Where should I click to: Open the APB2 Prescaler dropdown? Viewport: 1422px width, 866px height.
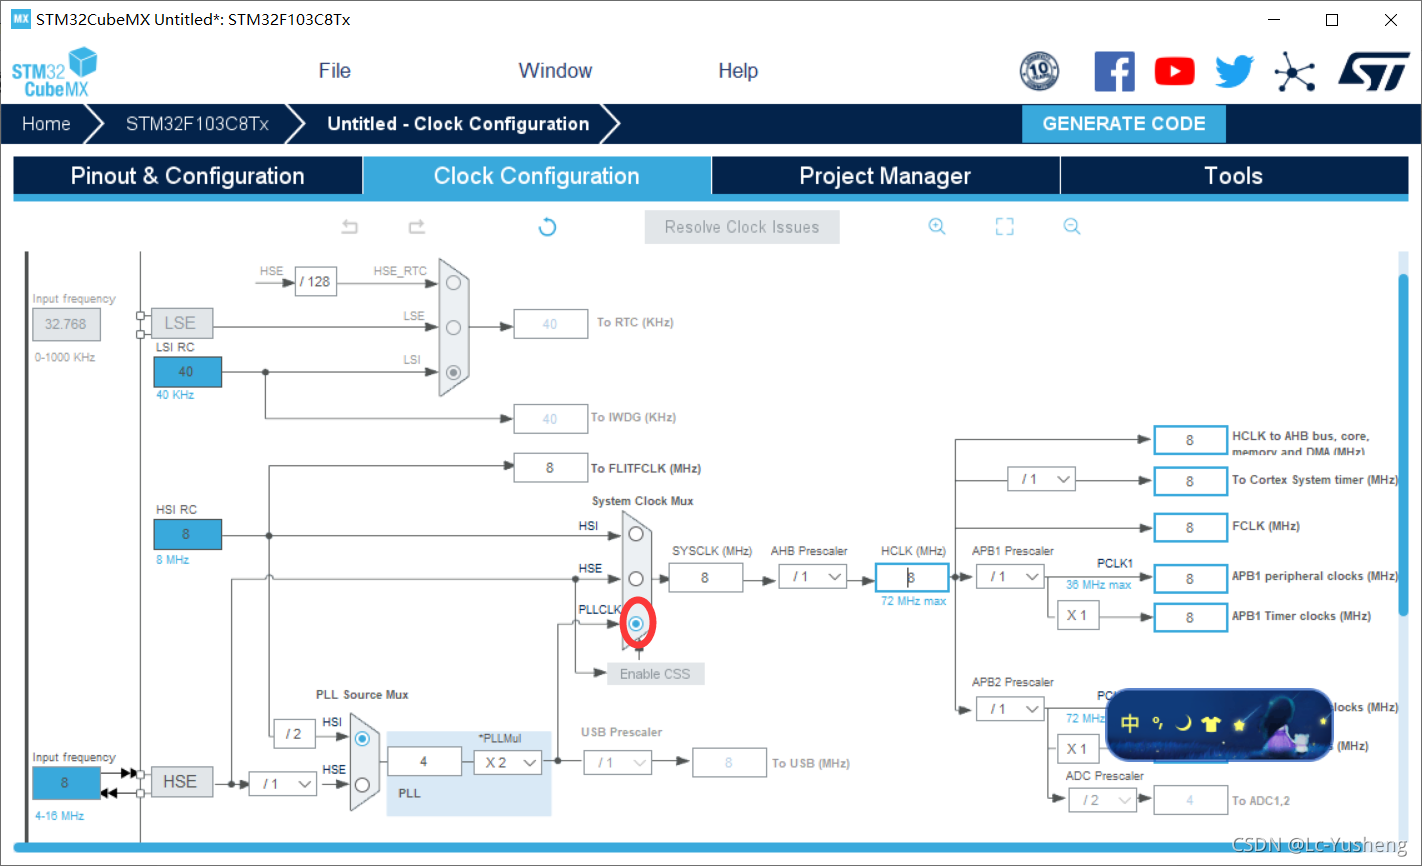coord(1010,709)
